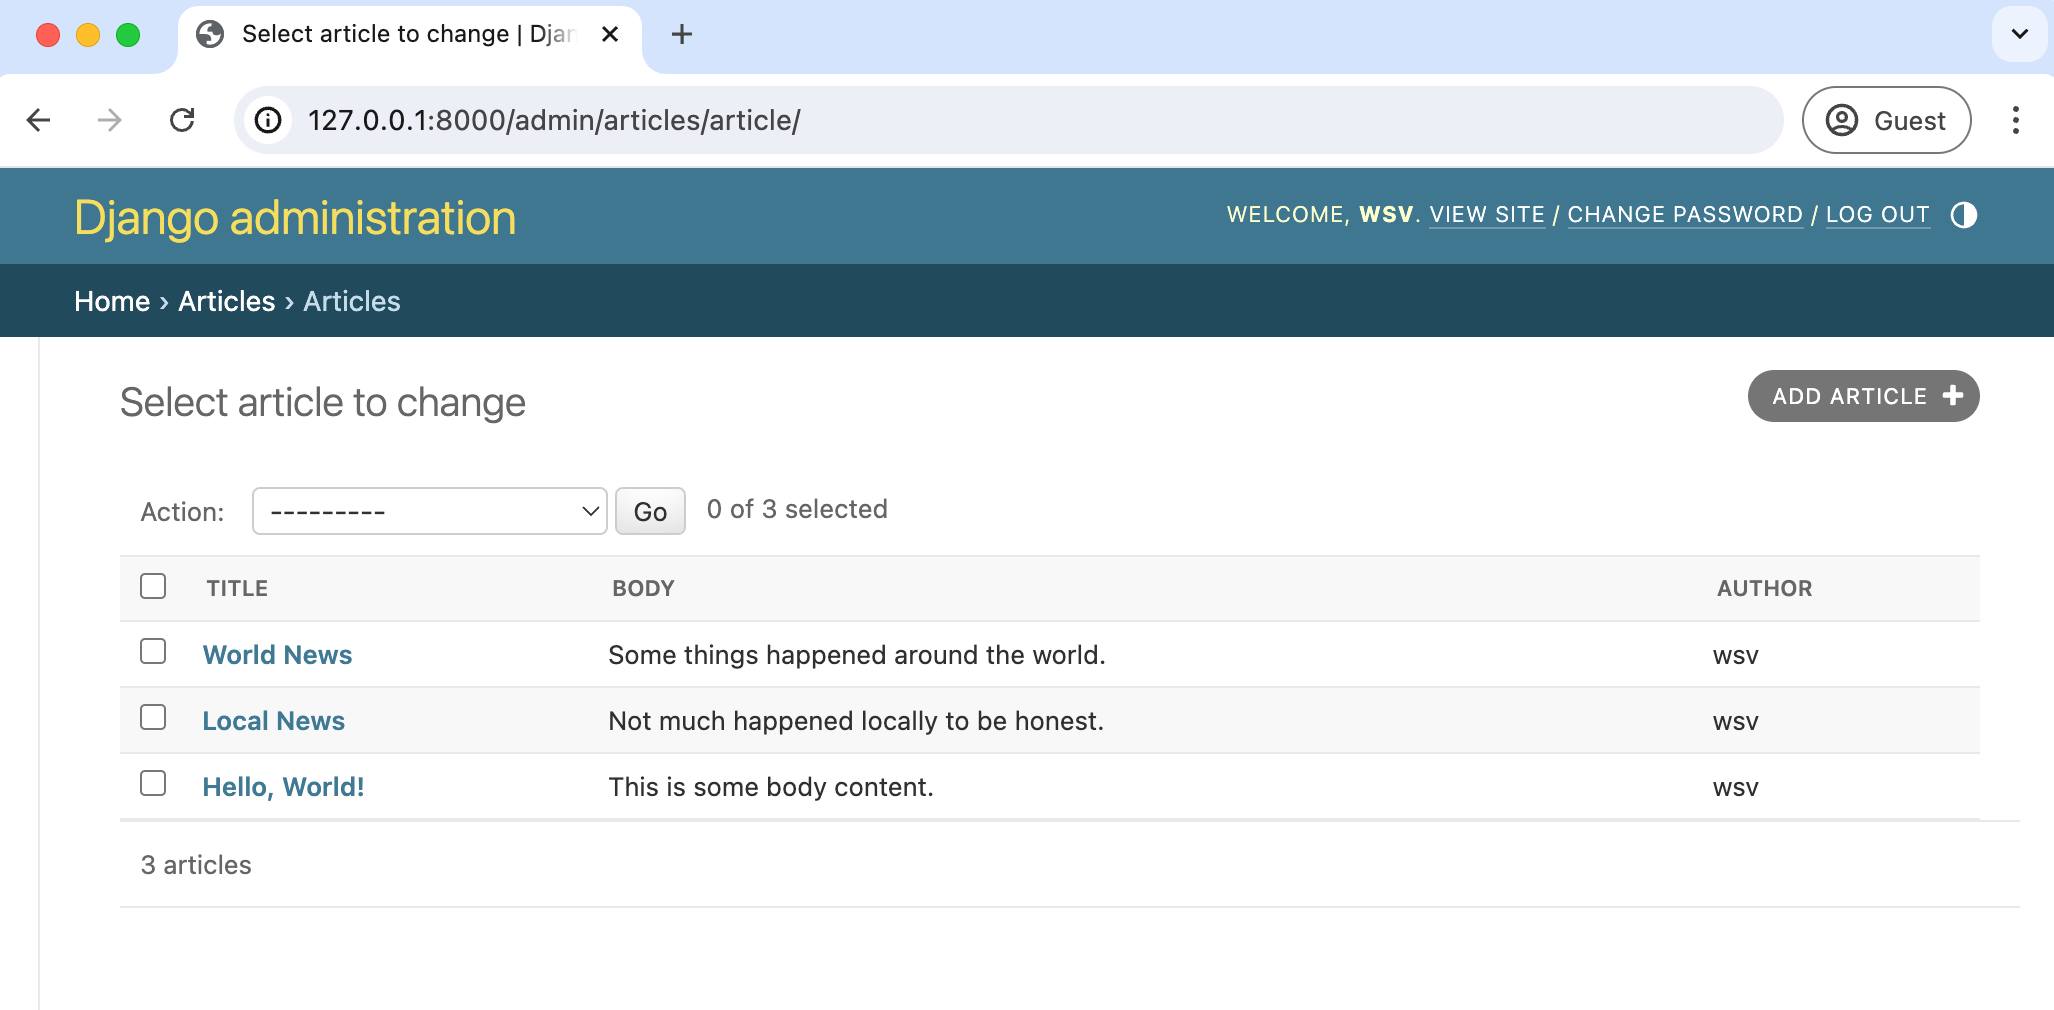Viewport: 2054px width, 1010px height.
Task: Click the author wsv in Hello, World! row
Action: pos(1735,788)
